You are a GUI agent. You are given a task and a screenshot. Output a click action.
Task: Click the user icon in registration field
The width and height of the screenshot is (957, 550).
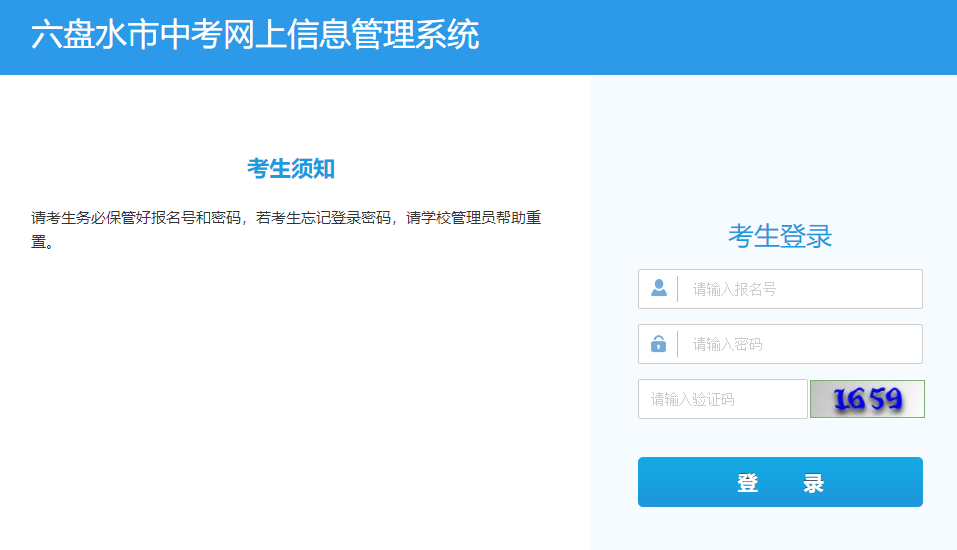click(x=659, y=288)
